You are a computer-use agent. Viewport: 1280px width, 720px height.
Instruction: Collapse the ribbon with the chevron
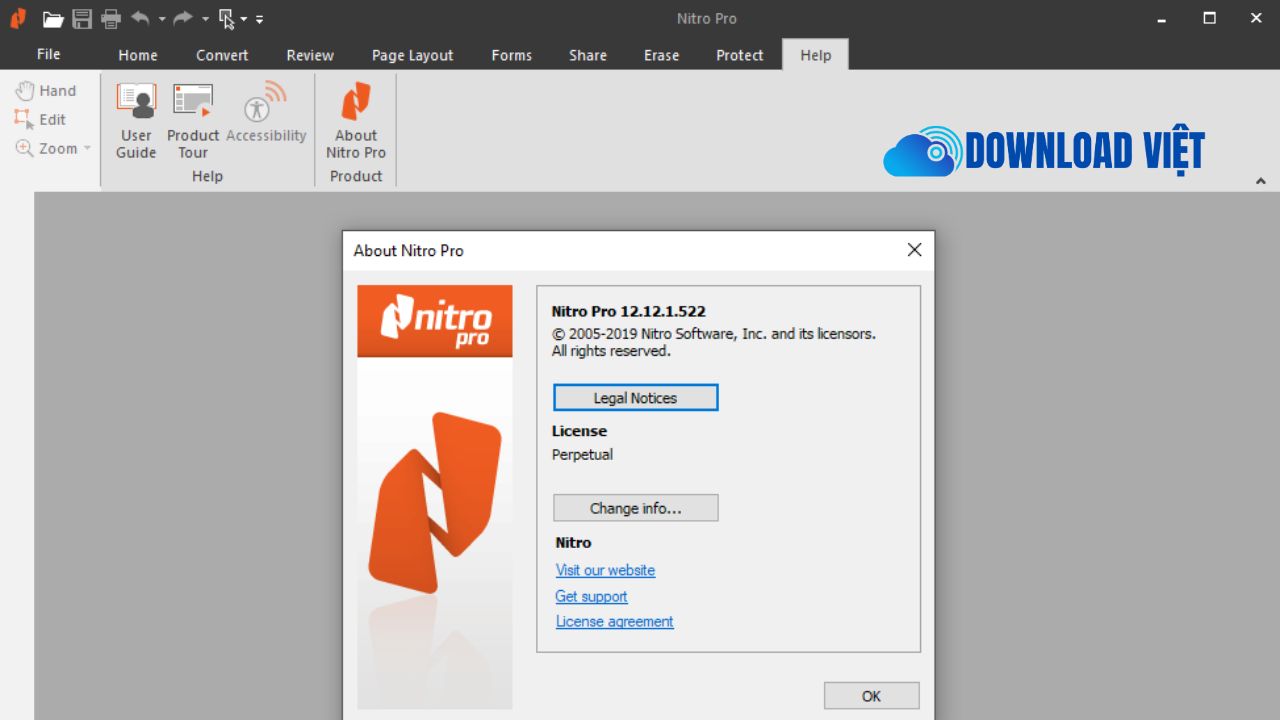pyautogui.click(x=1260, y=181)
